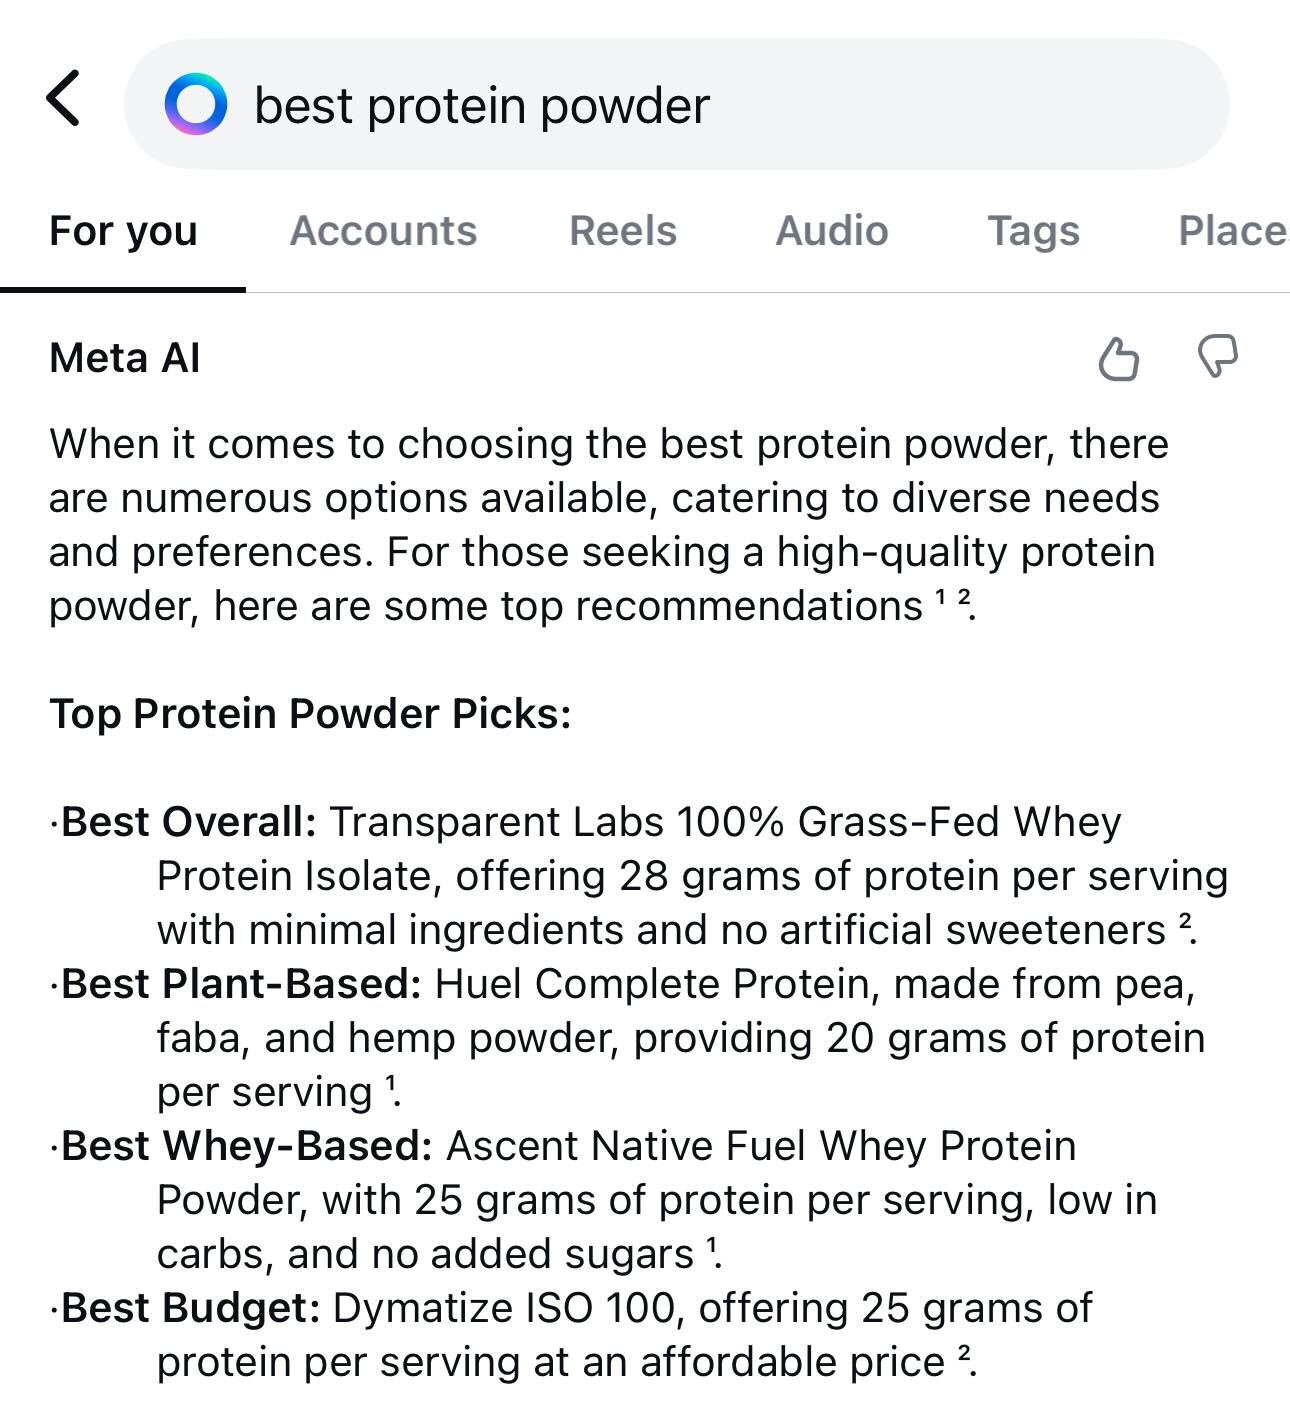
Task: Open the citation after 'affordable price'
Action: 964,1354
